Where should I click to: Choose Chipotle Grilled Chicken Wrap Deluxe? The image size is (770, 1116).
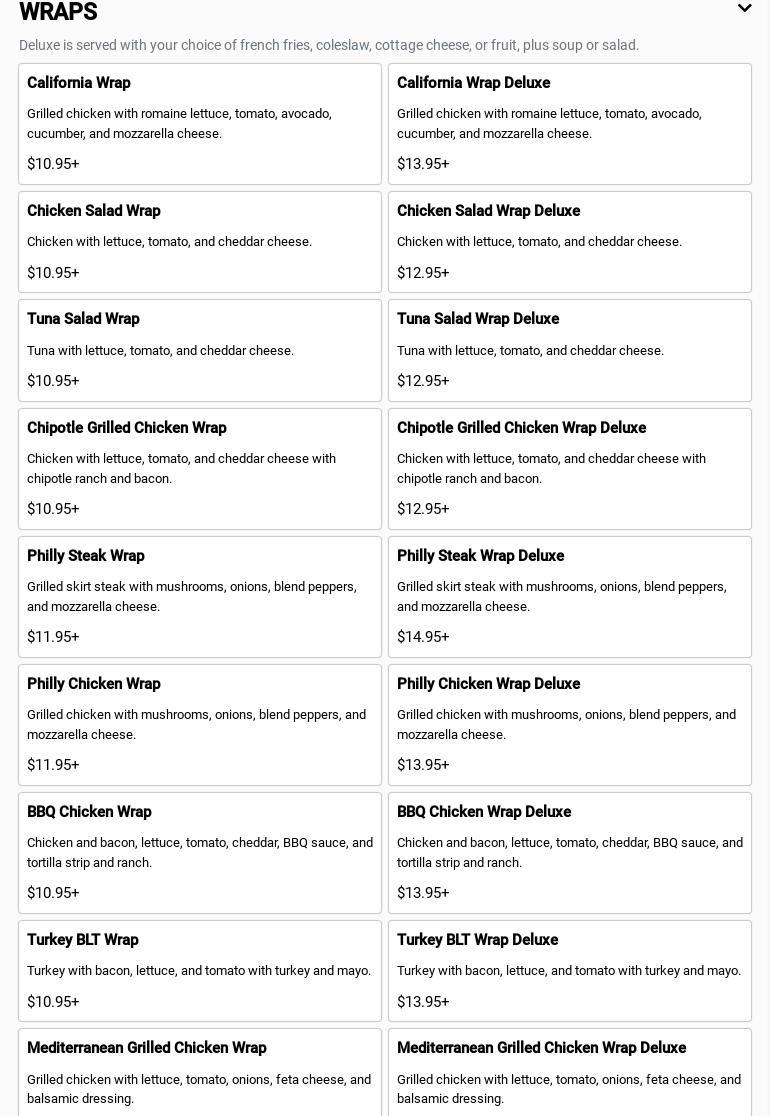pos(569,468)
